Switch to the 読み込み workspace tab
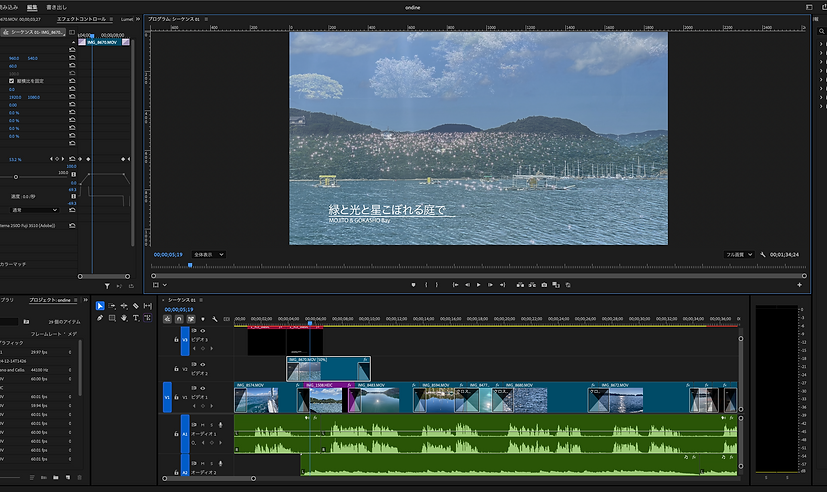 [8, 7]
